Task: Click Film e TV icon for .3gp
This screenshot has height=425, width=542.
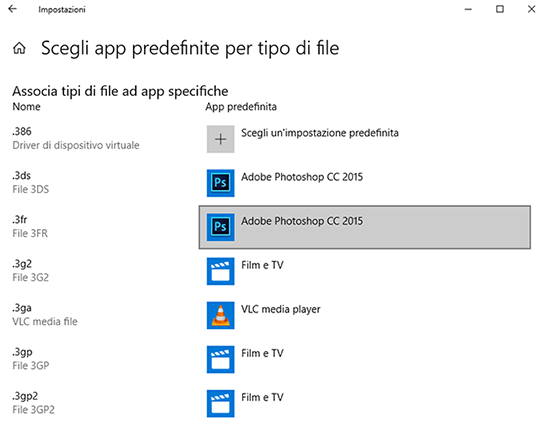Action: tap(221, 359)
